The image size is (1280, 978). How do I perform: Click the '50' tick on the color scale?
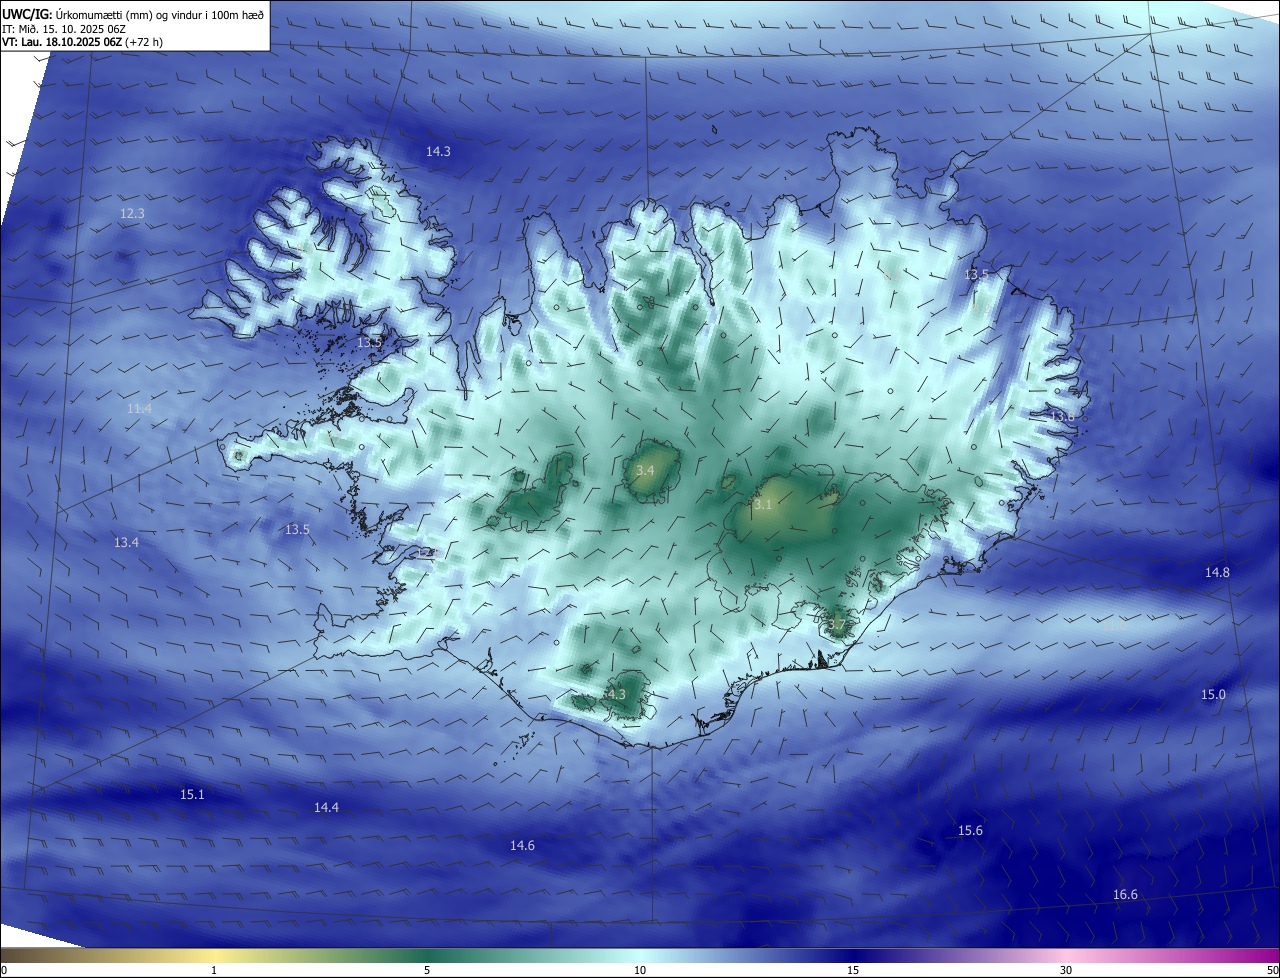click(1272, 970)
